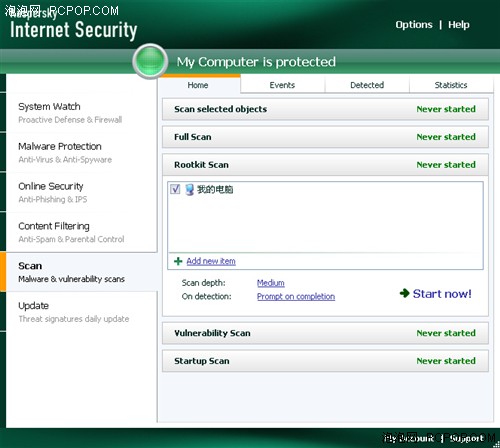
Task: Collapse the Rootkit Scan section
Action: (x=325, y=165)
